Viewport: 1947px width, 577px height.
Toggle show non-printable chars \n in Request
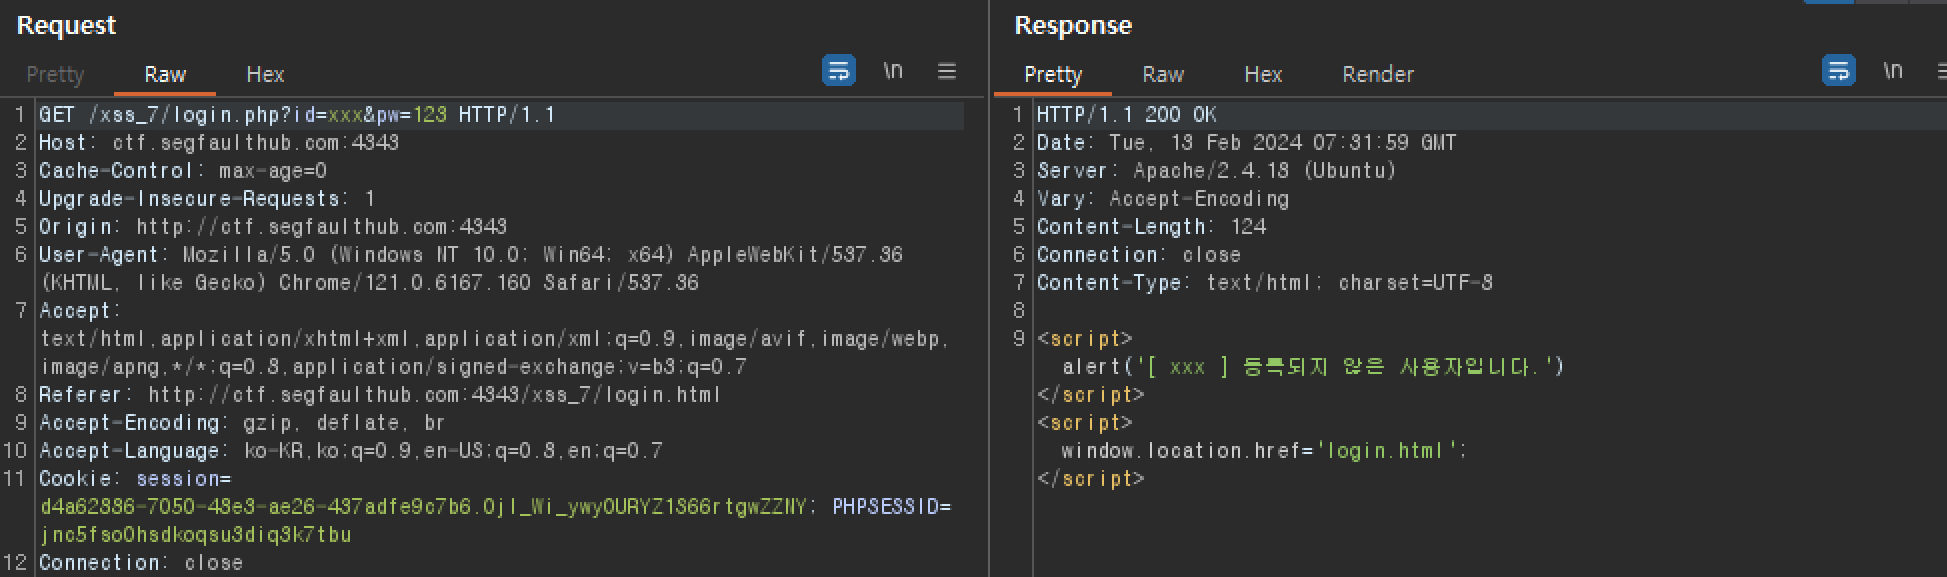coord(893,71)
